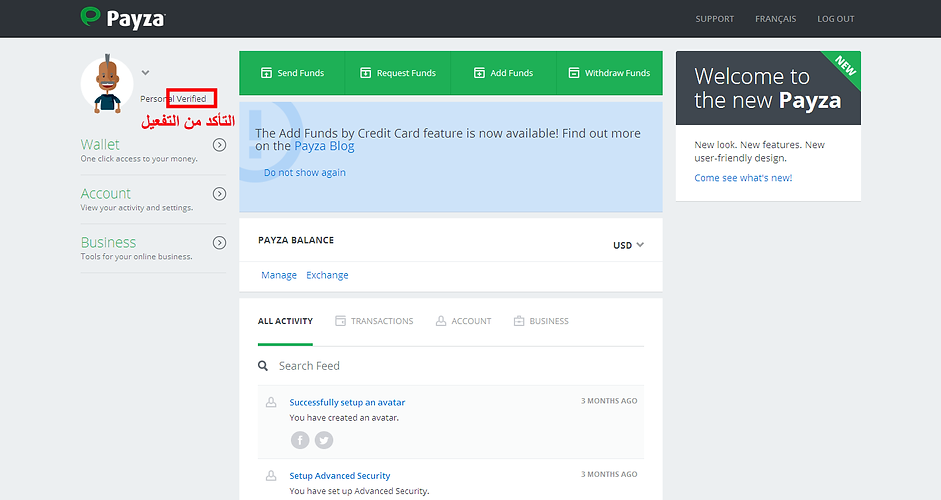Switch language to Français
The image size is (941, 500).
(x=775, y=19)
